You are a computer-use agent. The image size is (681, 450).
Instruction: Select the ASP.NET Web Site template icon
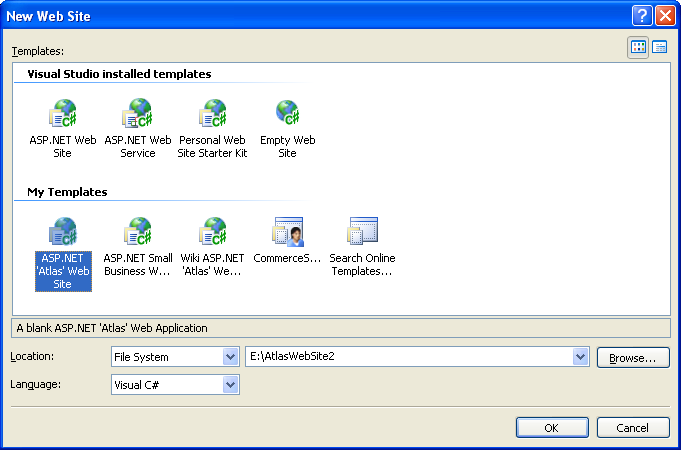pyautogui.click(x=63, y=113)
